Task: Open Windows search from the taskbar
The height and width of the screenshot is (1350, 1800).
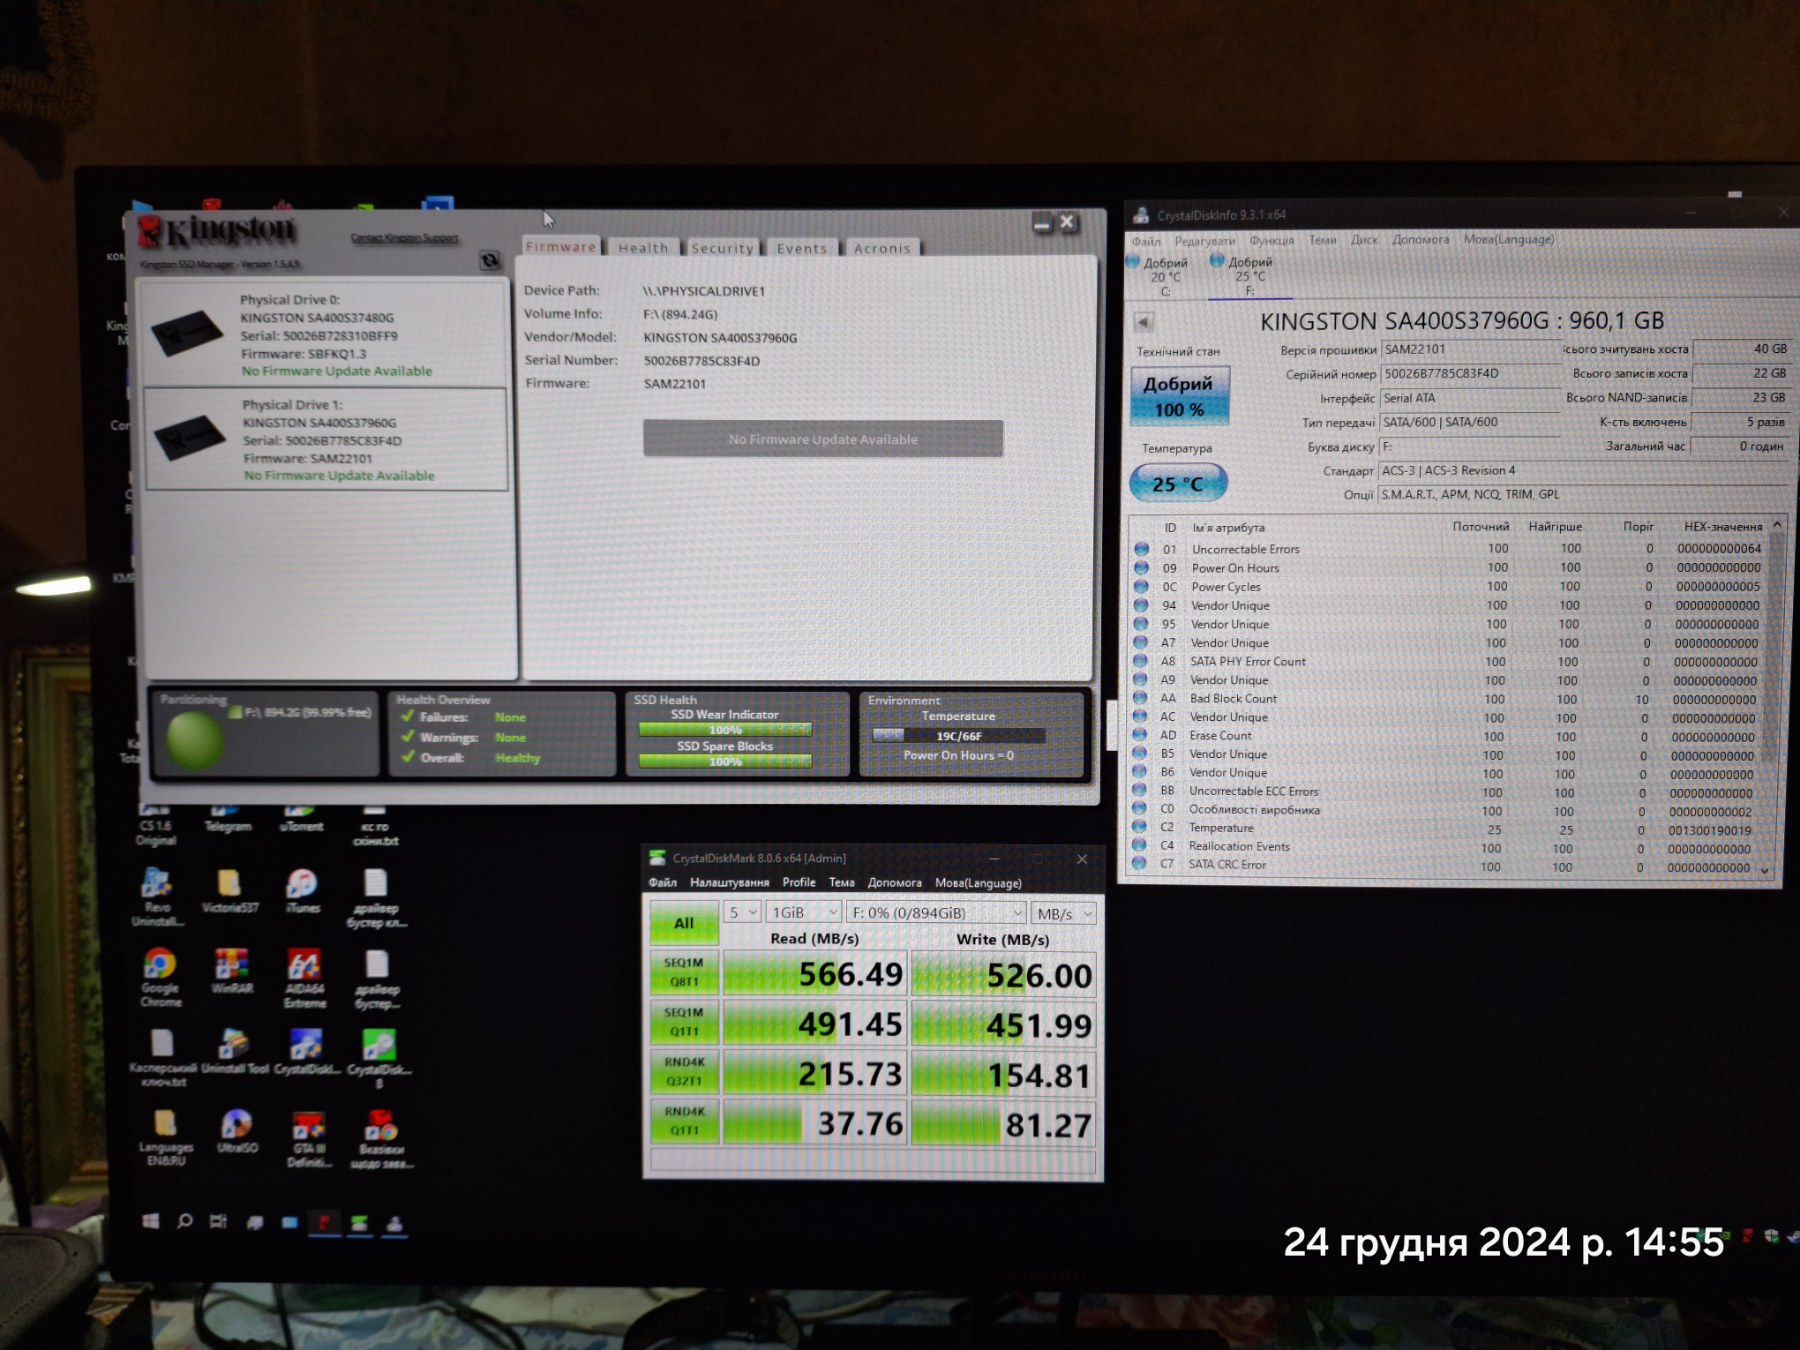Action: click(185, 1221)
